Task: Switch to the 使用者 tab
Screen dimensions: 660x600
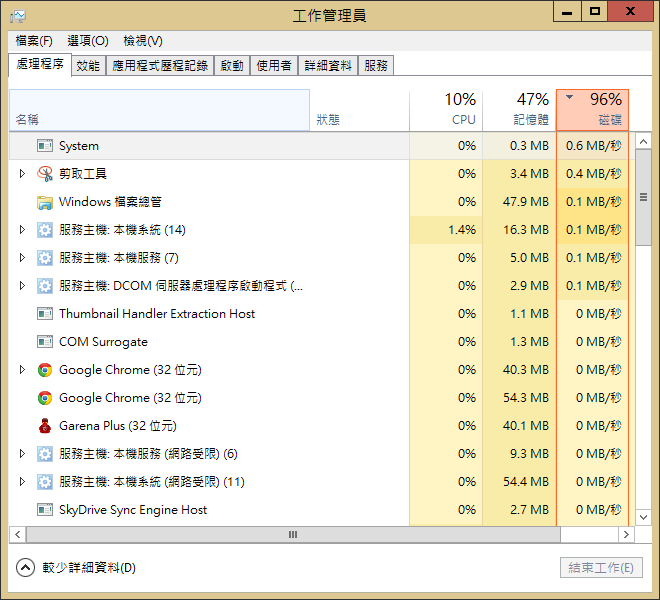Action: [x=274, y=66]
